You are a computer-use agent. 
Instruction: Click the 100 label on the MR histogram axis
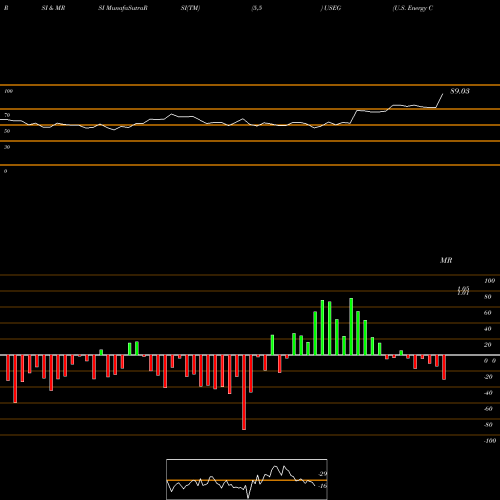(489, 281)
